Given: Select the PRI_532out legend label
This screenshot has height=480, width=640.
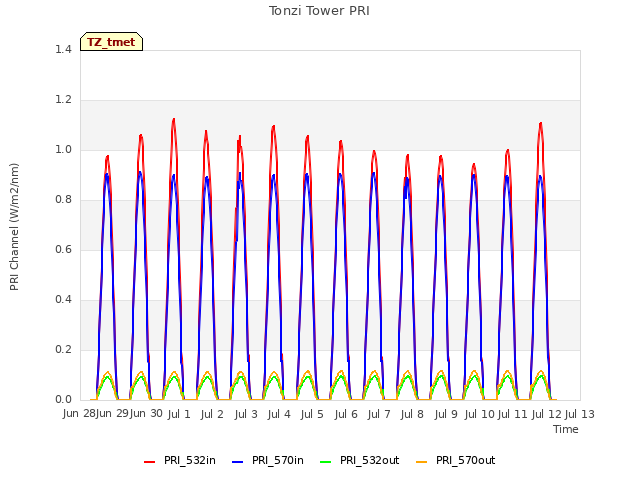Looking at the screenshot, I should pos(370,460).
